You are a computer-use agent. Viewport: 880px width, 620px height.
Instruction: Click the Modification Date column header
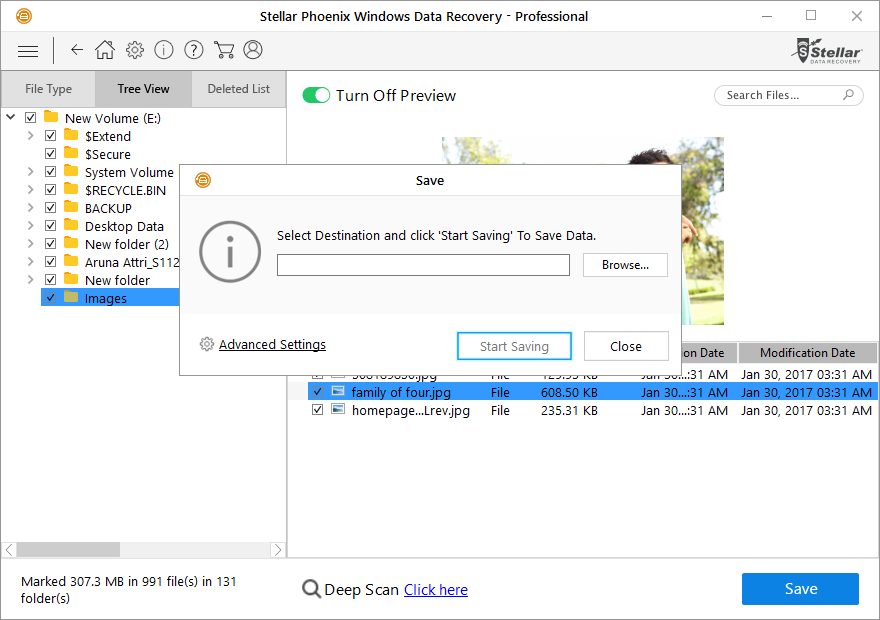point(807,353)
